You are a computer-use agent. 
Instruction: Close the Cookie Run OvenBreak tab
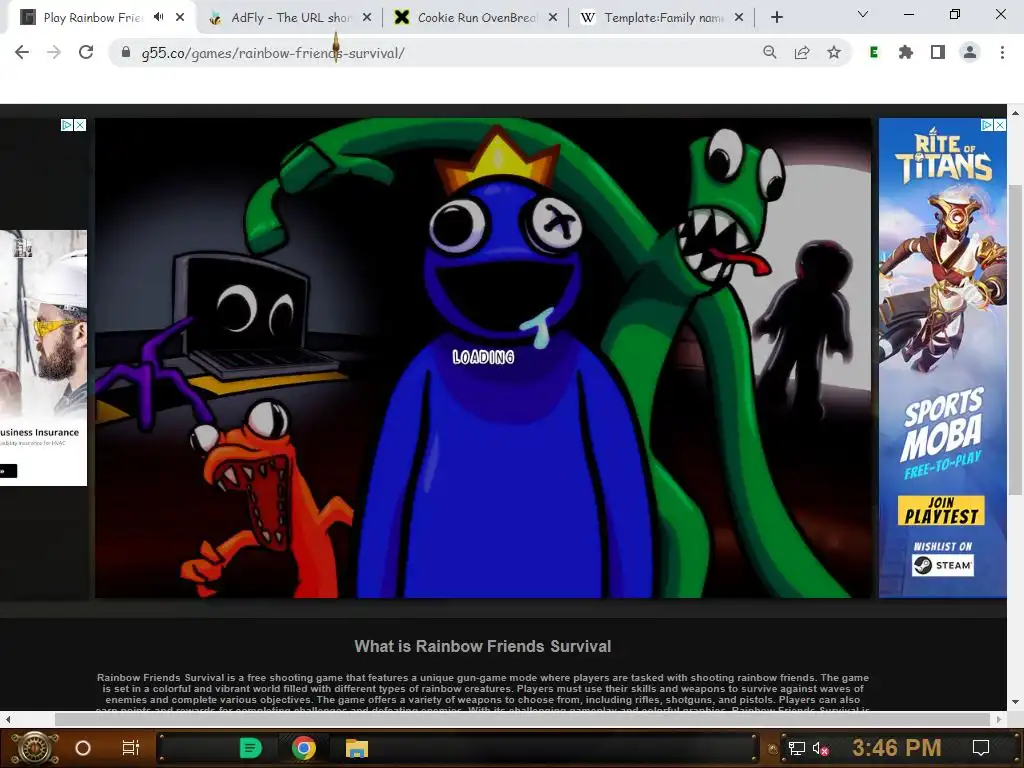click(552, 18)
